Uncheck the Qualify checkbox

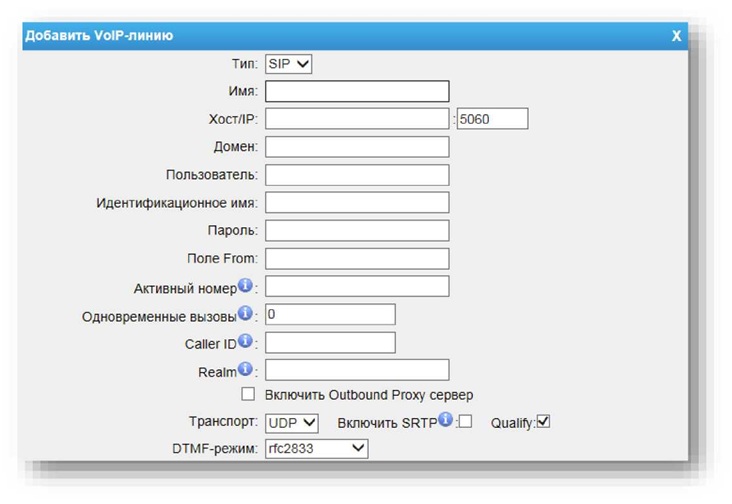pos(544,422)
